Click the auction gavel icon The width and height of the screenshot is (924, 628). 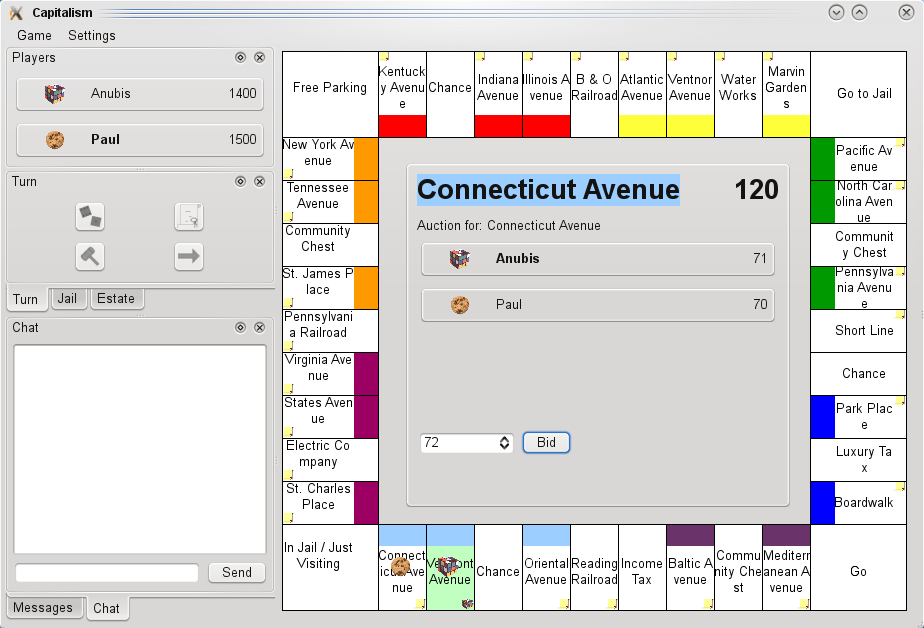(90, 256)
